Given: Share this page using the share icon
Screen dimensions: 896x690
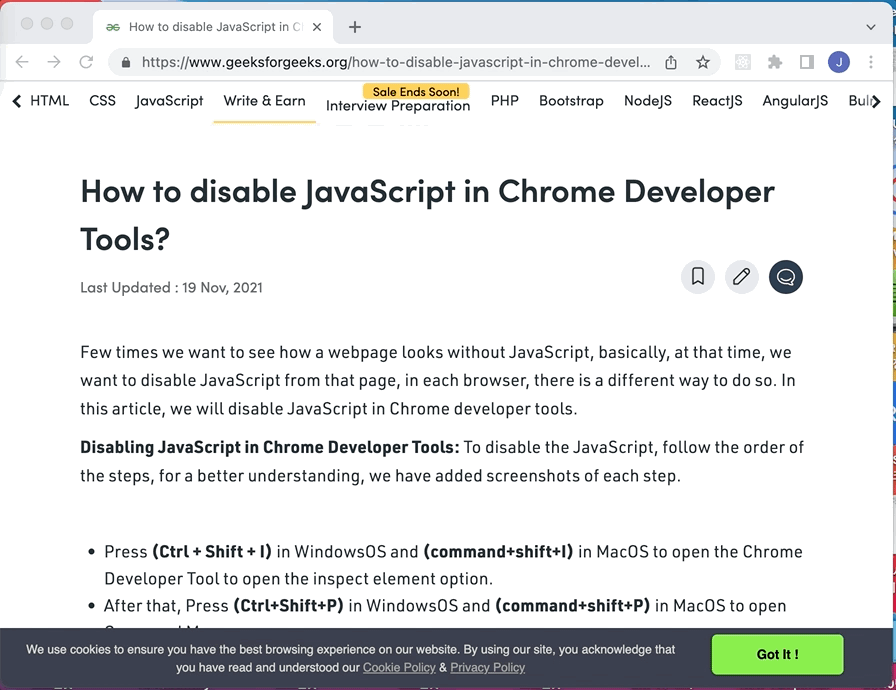Looking at the screenshot, I should (x=671, y=62).
